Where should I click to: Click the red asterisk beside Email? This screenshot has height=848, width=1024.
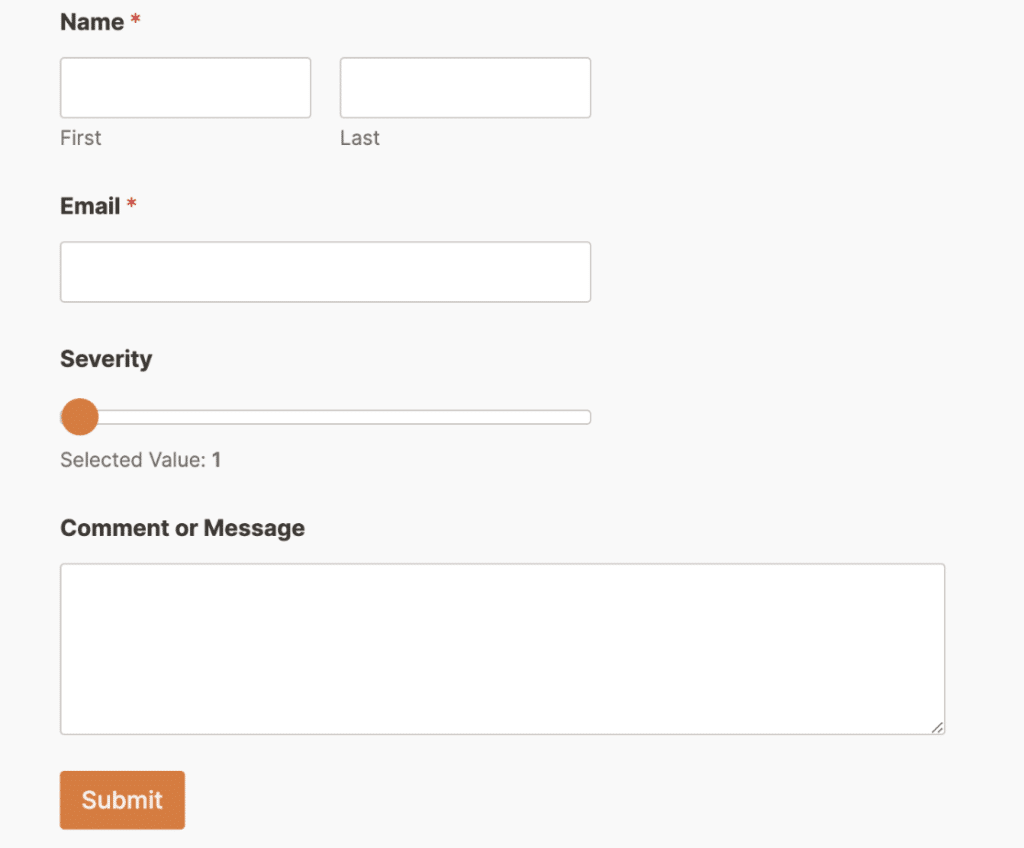[131, 205]
